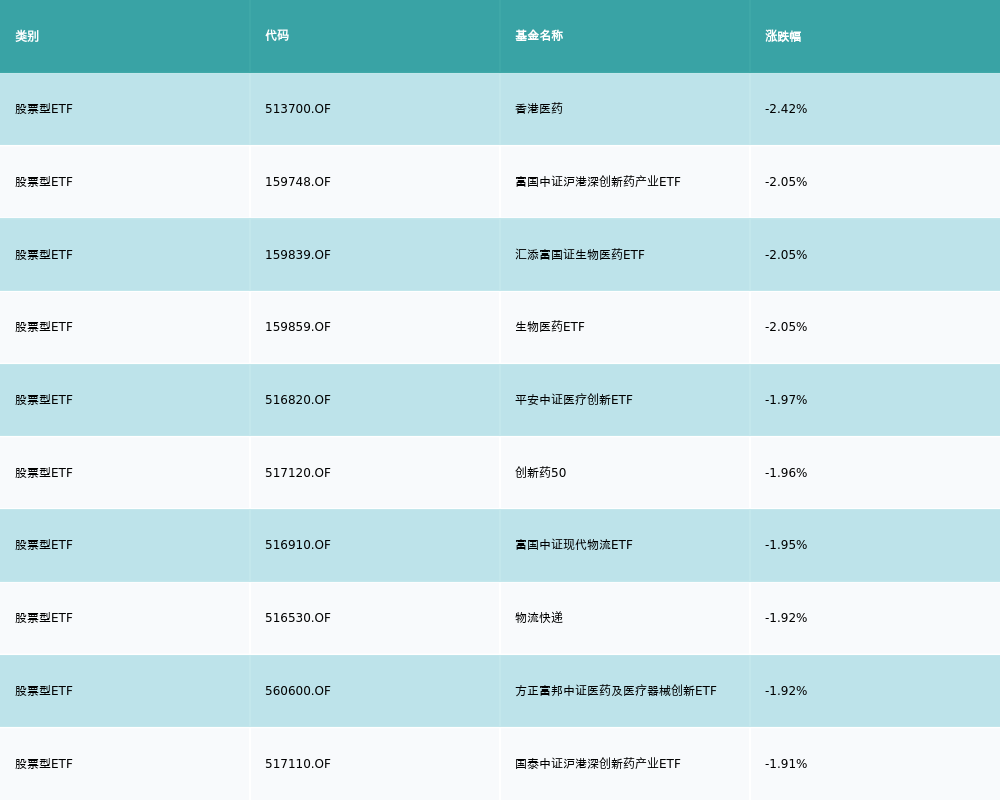Click fund code 159839.OF

[298, 255]
